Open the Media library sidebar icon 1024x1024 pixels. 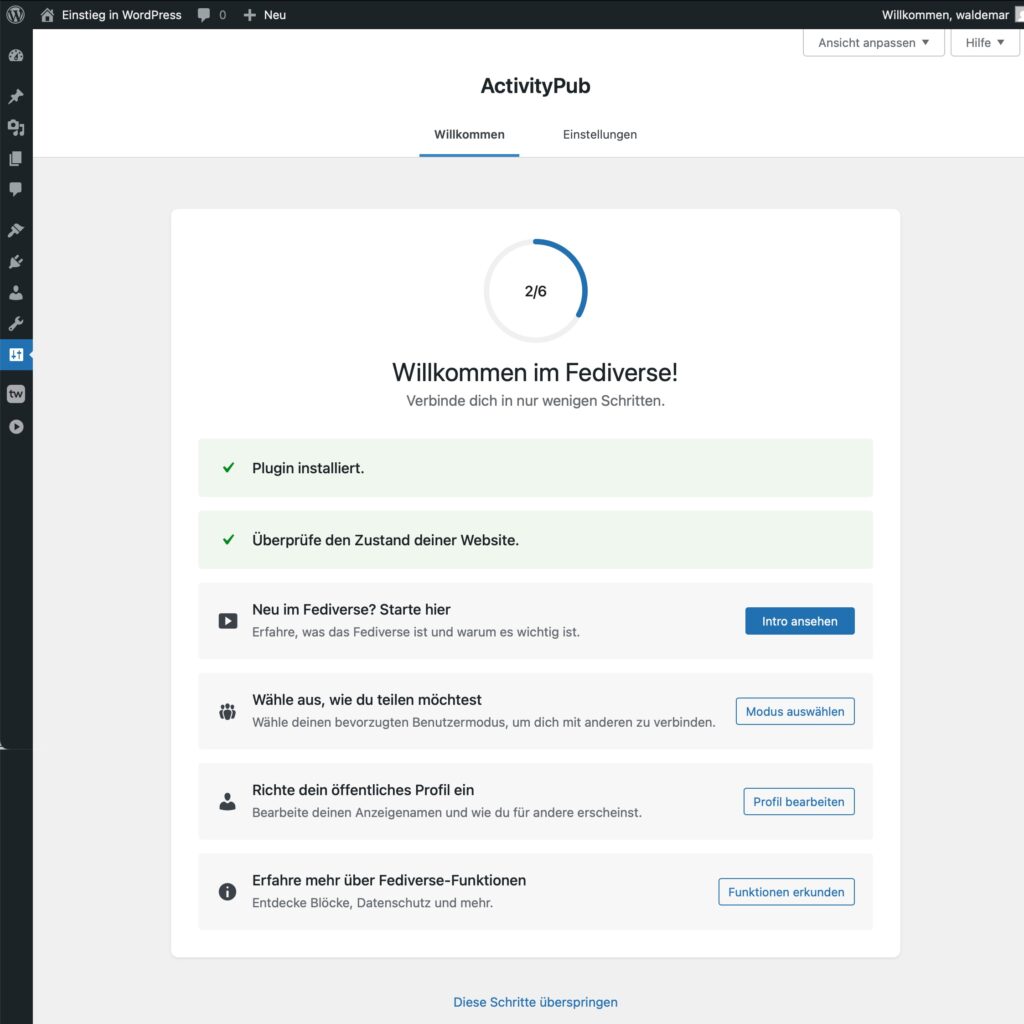coord(16,128)
